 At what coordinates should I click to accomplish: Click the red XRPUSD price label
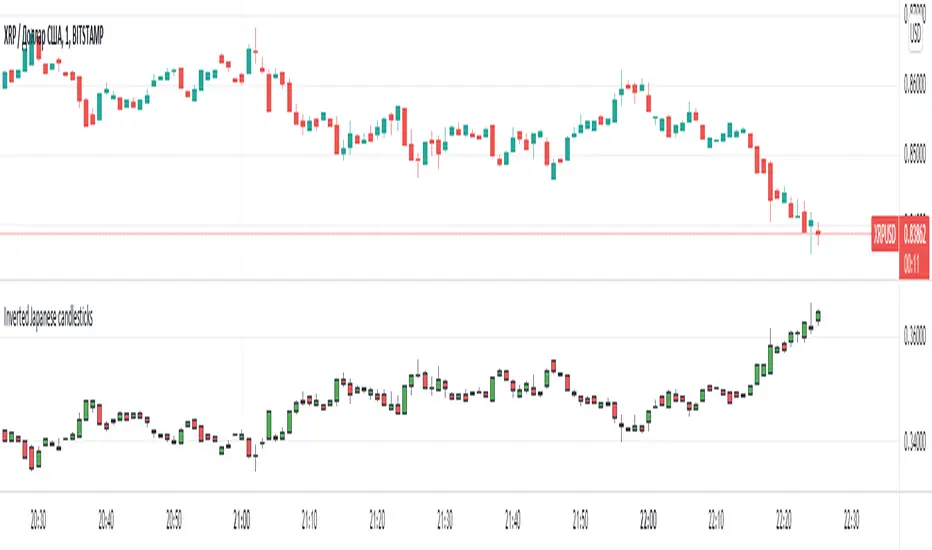883,235
